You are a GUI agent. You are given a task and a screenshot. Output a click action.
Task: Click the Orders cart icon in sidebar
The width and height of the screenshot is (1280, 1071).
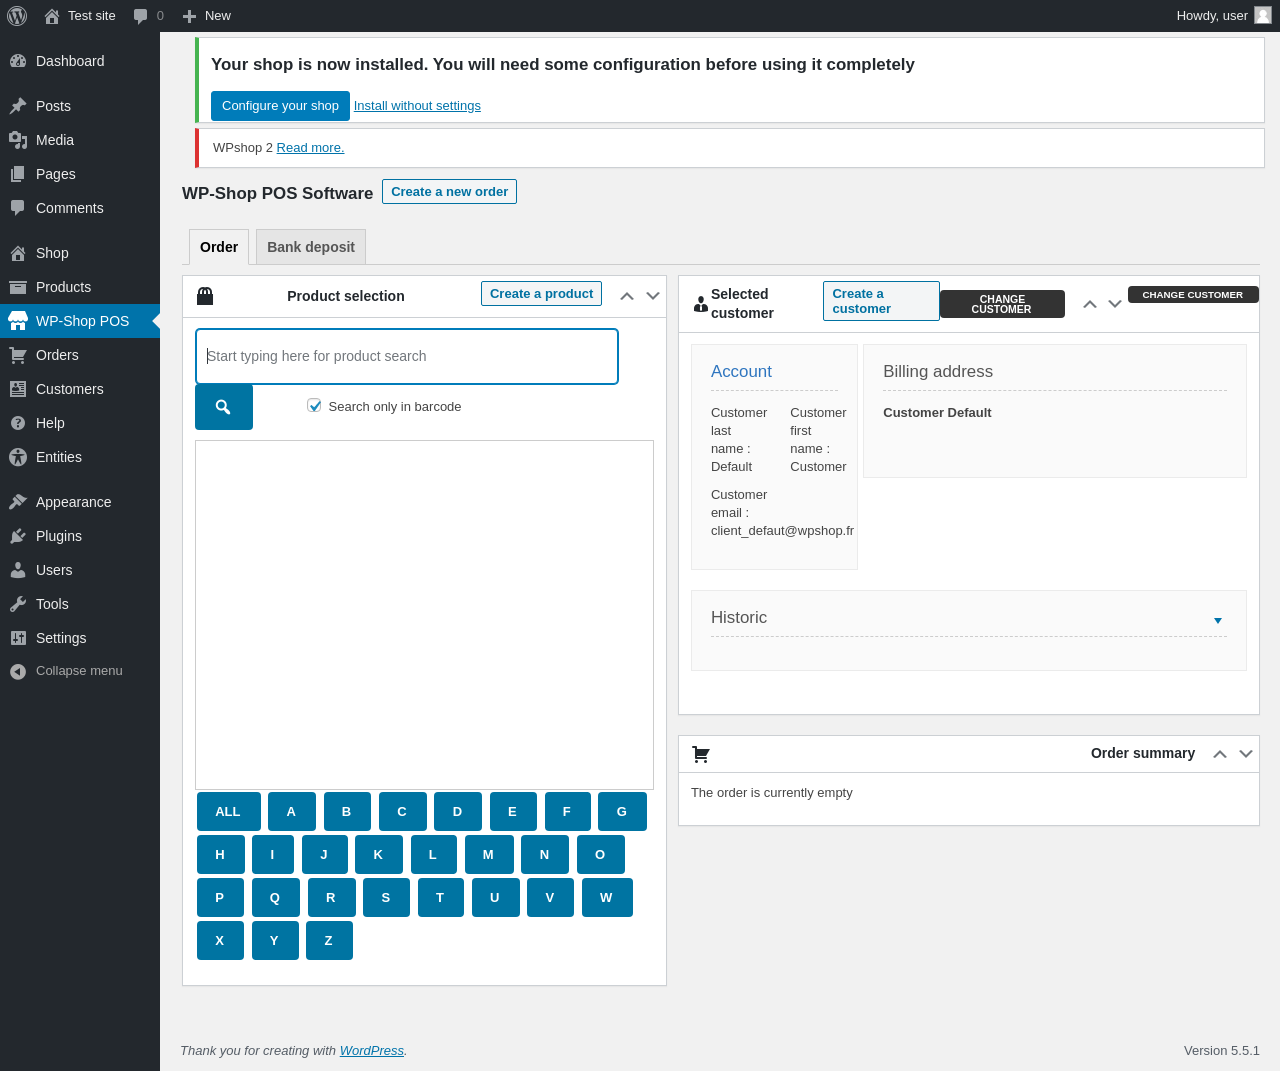(x=18, y=355)
